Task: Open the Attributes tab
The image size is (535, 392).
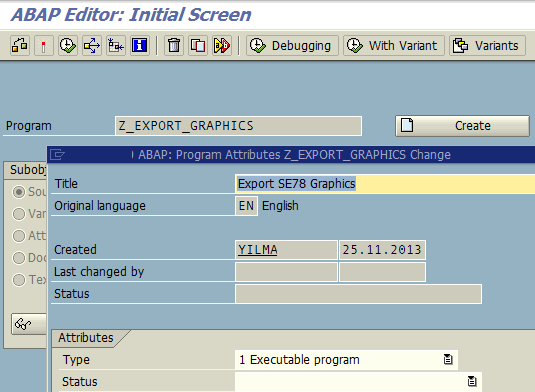Action: coord(86,338)
